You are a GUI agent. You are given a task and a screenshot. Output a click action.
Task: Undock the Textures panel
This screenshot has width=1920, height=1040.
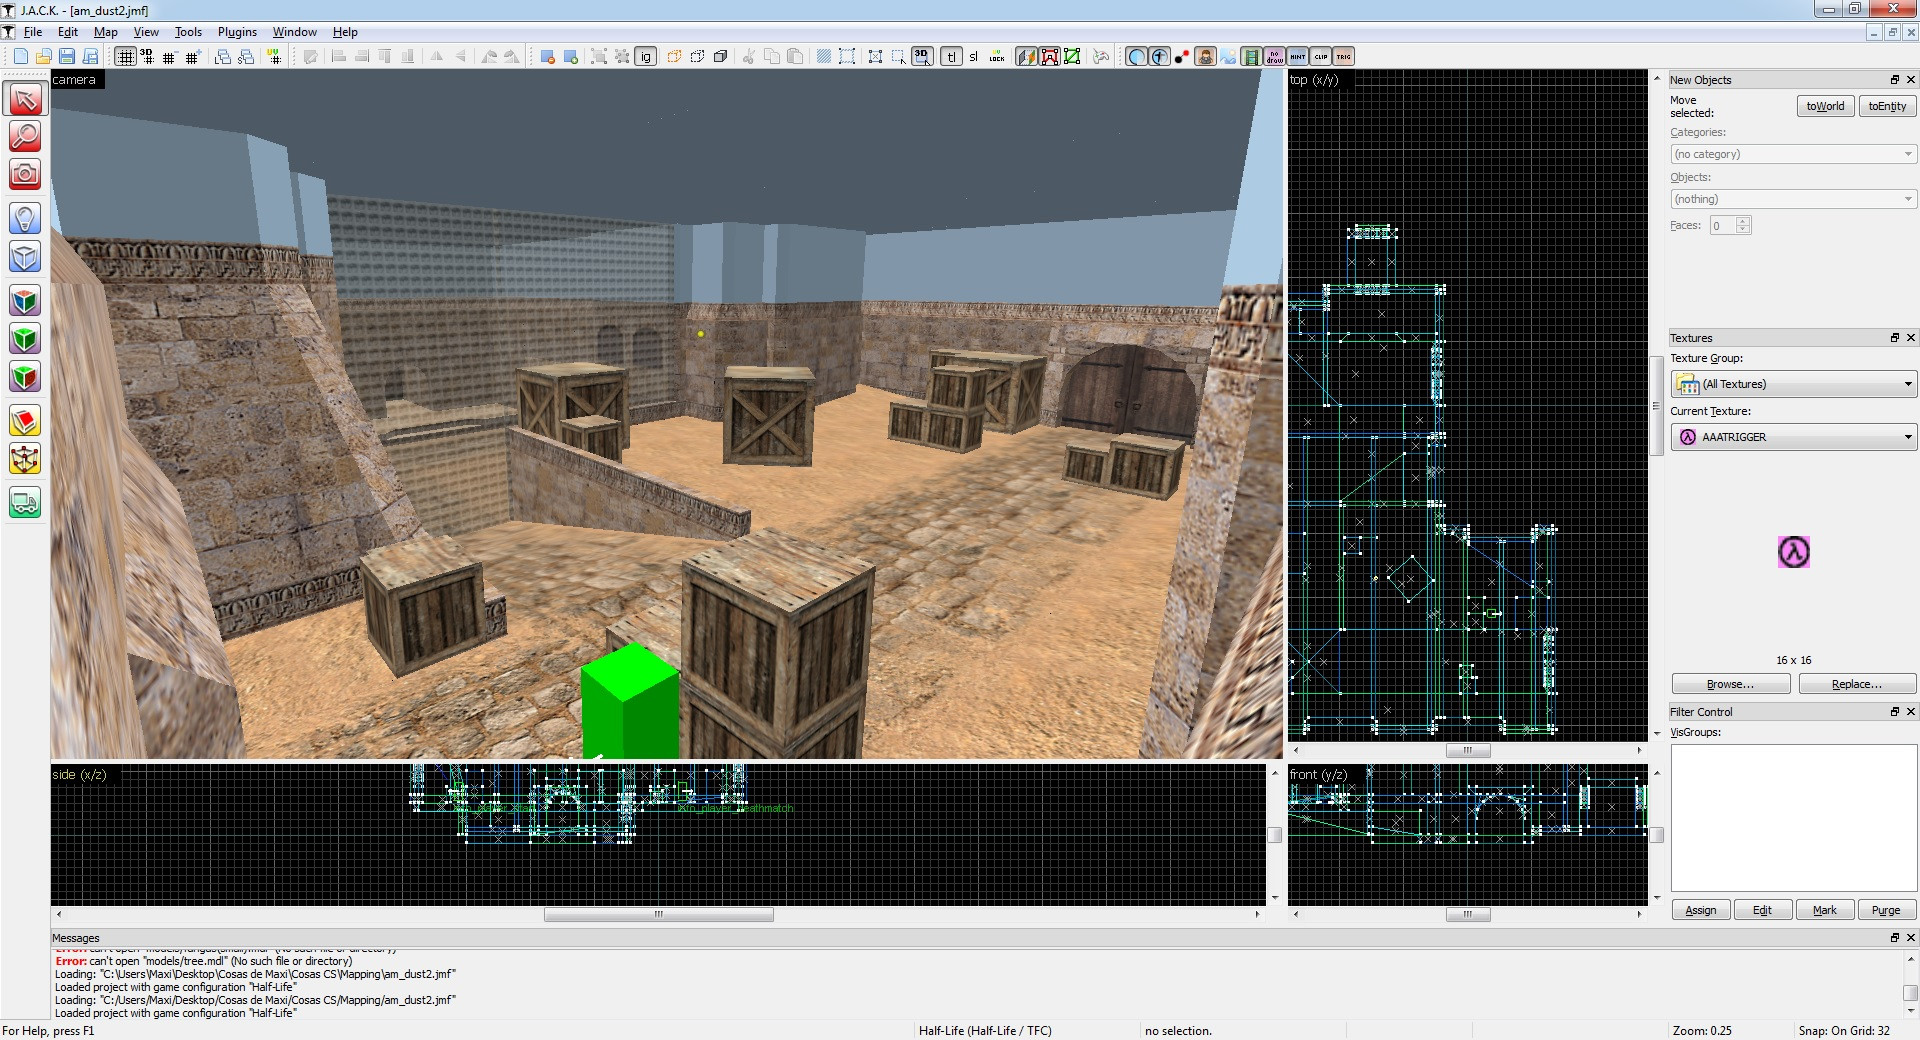(x=1894, y=338)
